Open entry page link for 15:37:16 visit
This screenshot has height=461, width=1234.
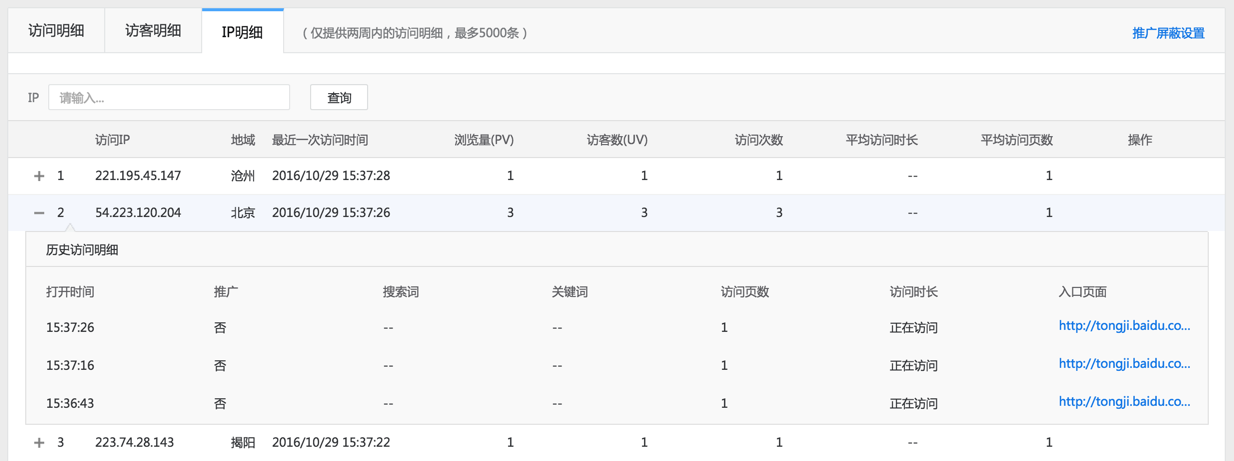(1124, 364)
